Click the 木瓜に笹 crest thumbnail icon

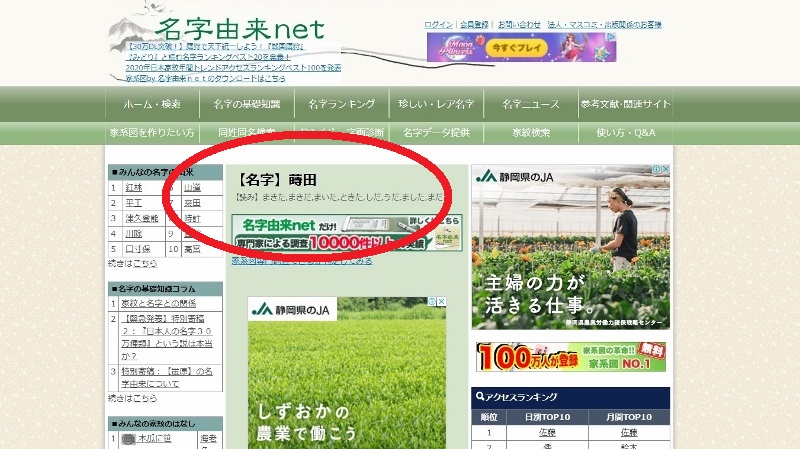click(x=129, y=439)
